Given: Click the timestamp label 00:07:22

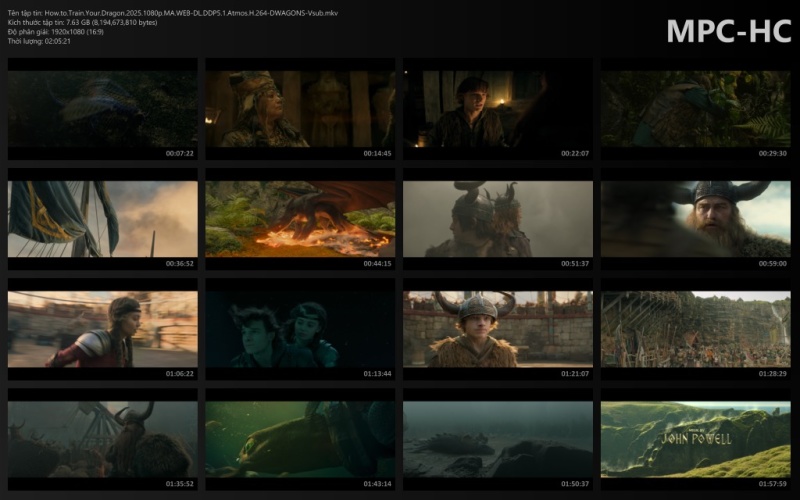Looking at the screenshot, I should pyautogui.click(x=180, y=154).
